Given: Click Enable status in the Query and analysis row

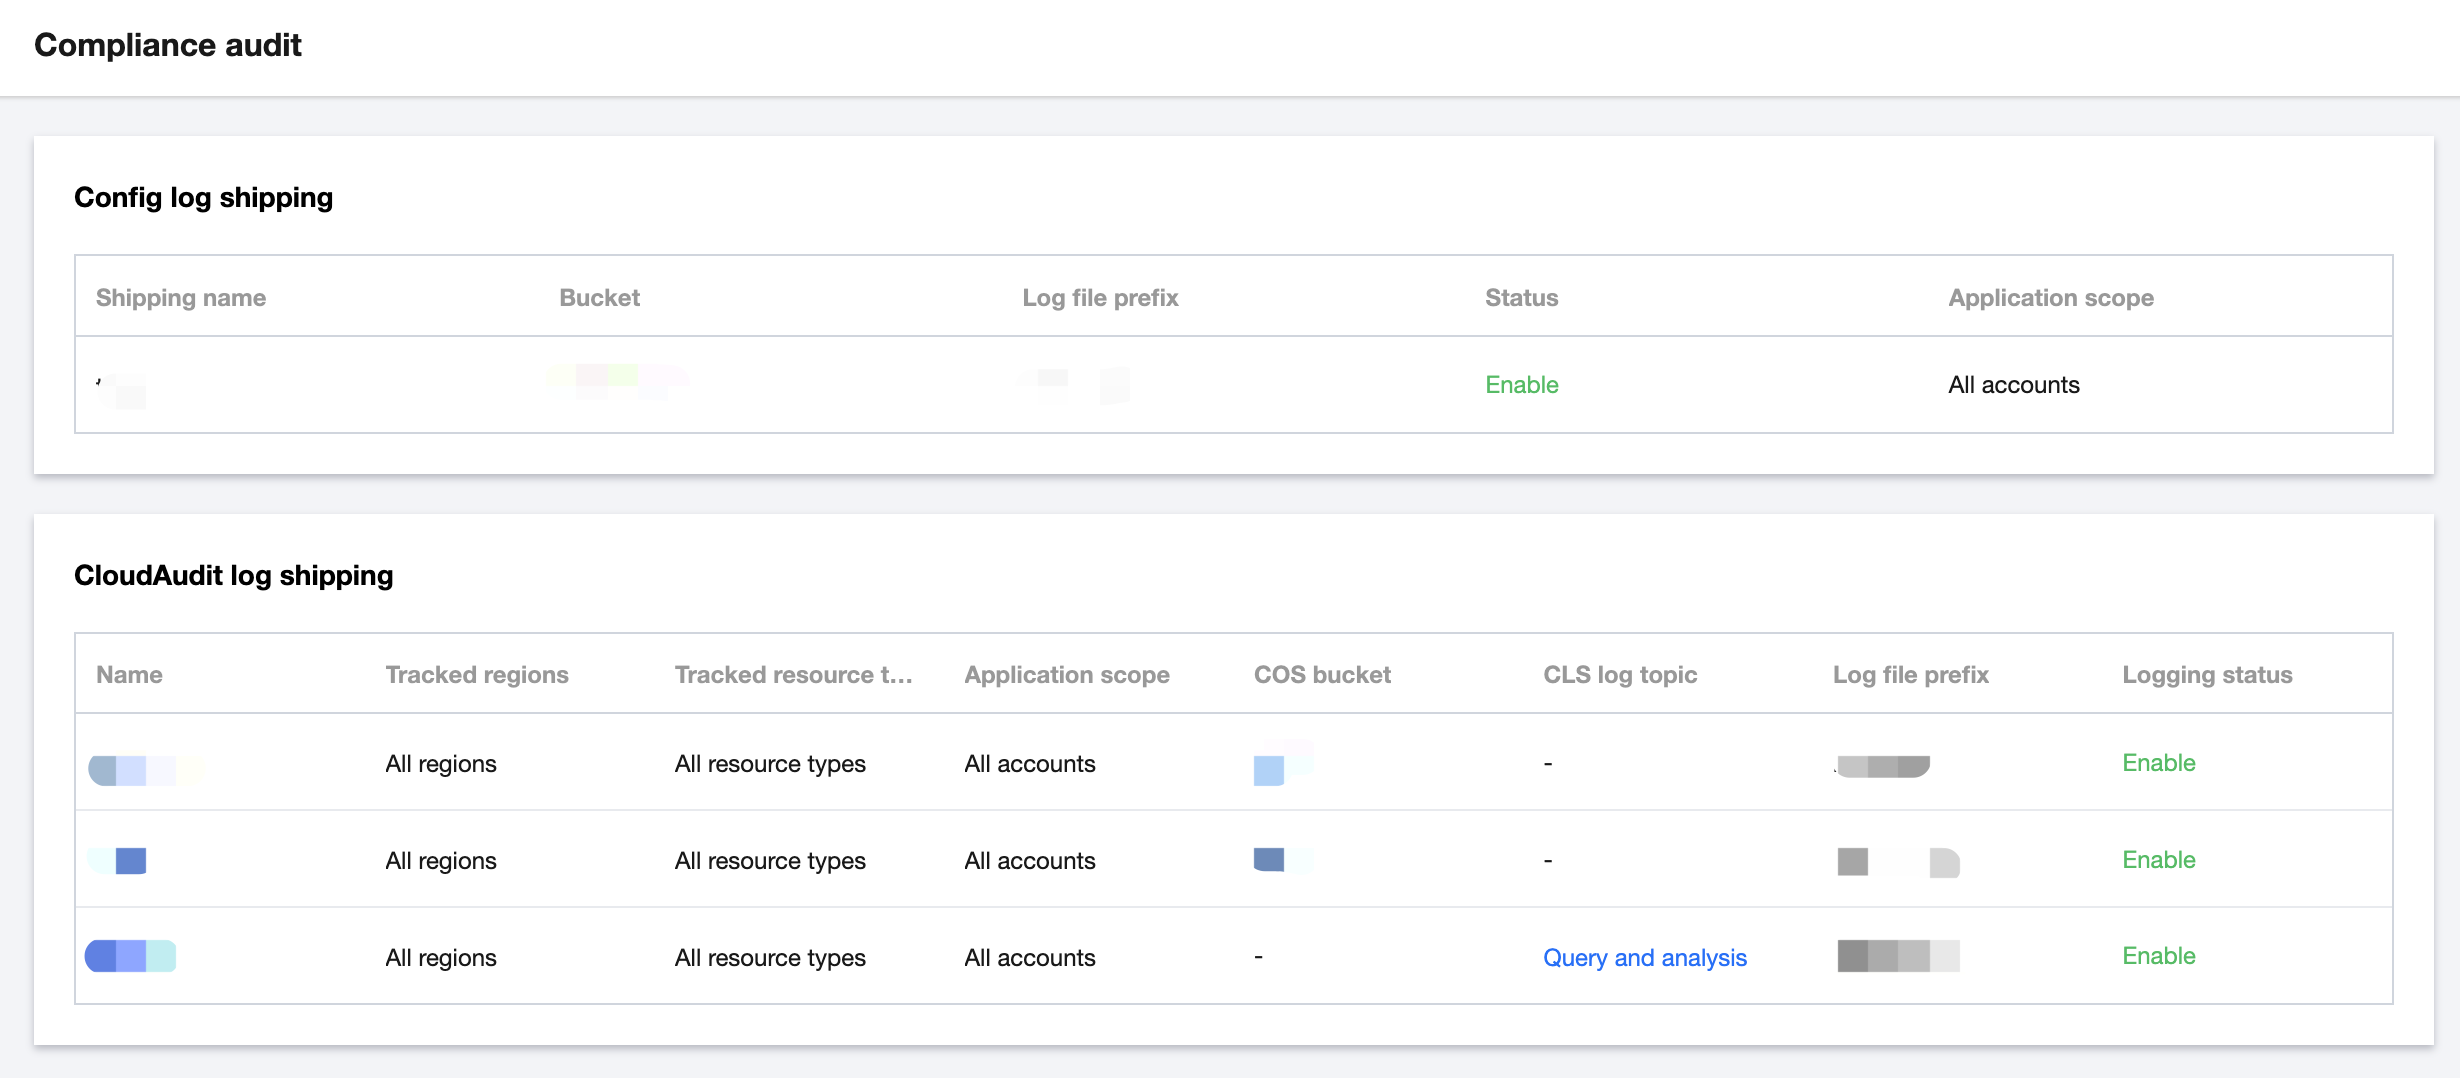Looking at the screenshot, I should (x=2158, y=956).
